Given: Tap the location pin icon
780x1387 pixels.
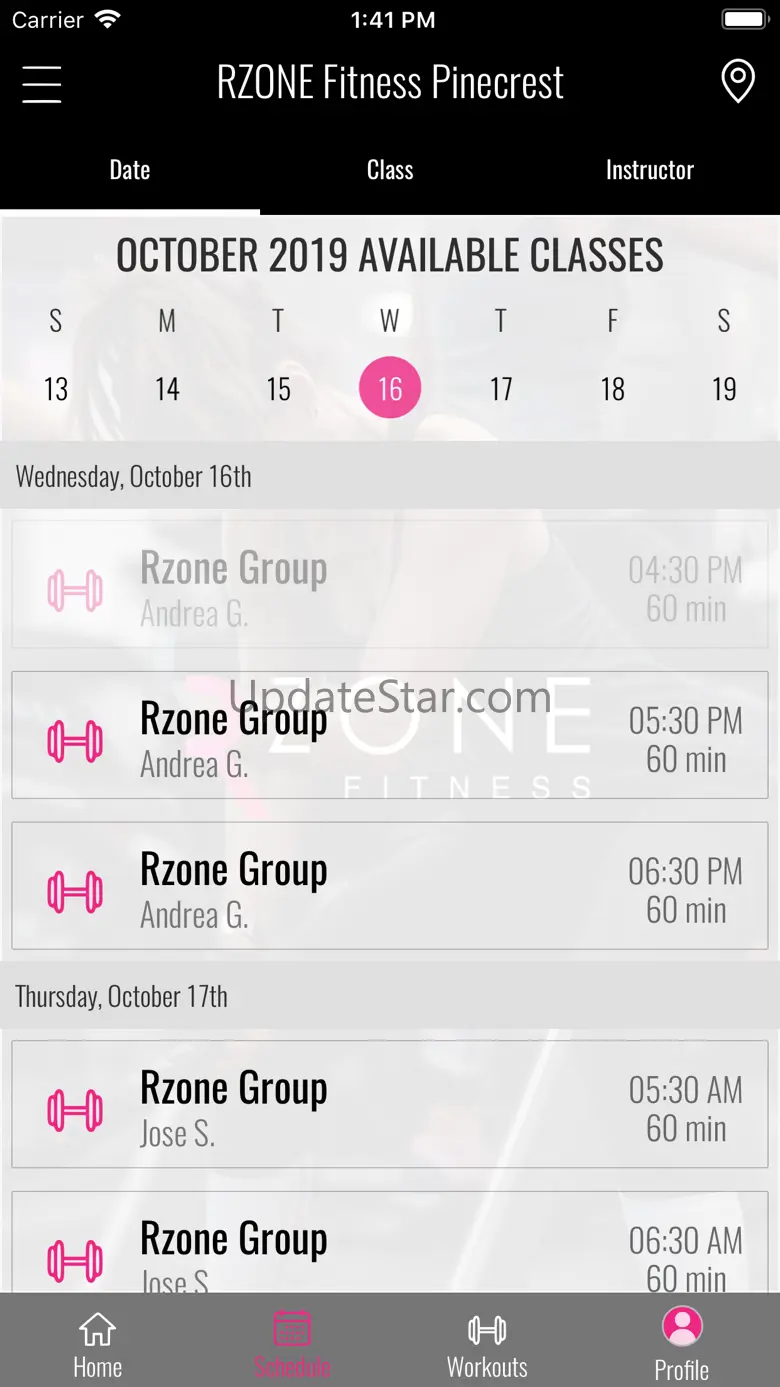Looking at the screenshot, I should coord(738,82).
